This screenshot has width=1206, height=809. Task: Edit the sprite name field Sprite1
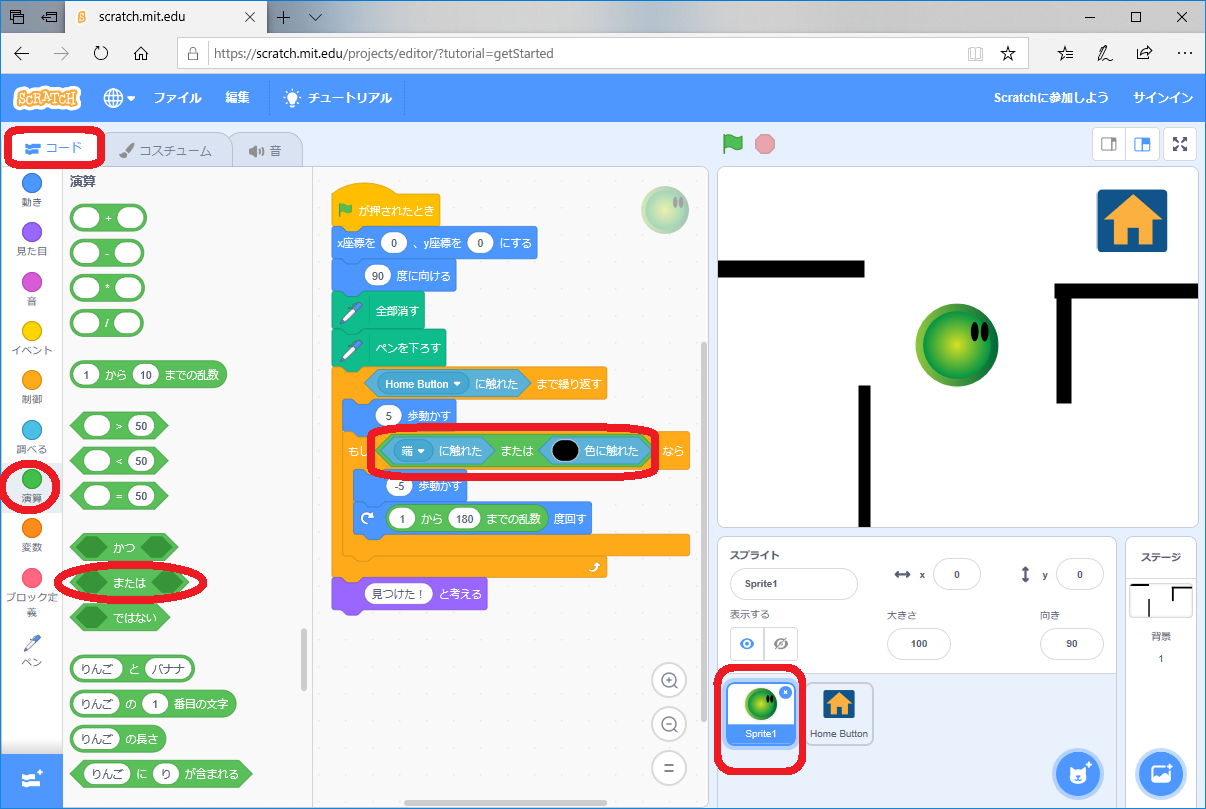pyautogui.click(x=794, y=584)
